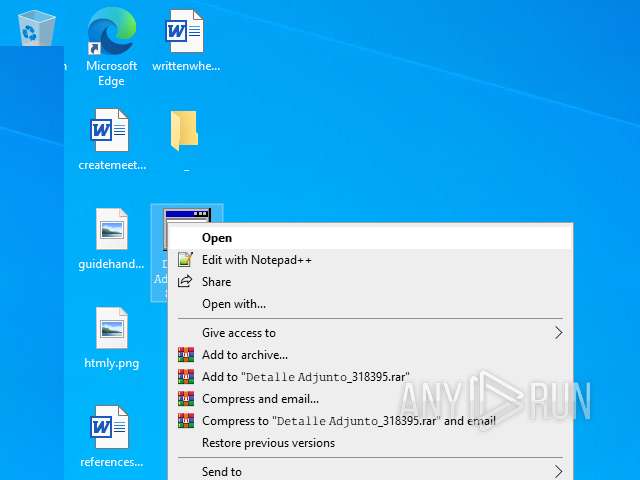Click the createmeet... file name label
Image resolution: width=640 pixels, height=480 pixels.
coord(112,165)
